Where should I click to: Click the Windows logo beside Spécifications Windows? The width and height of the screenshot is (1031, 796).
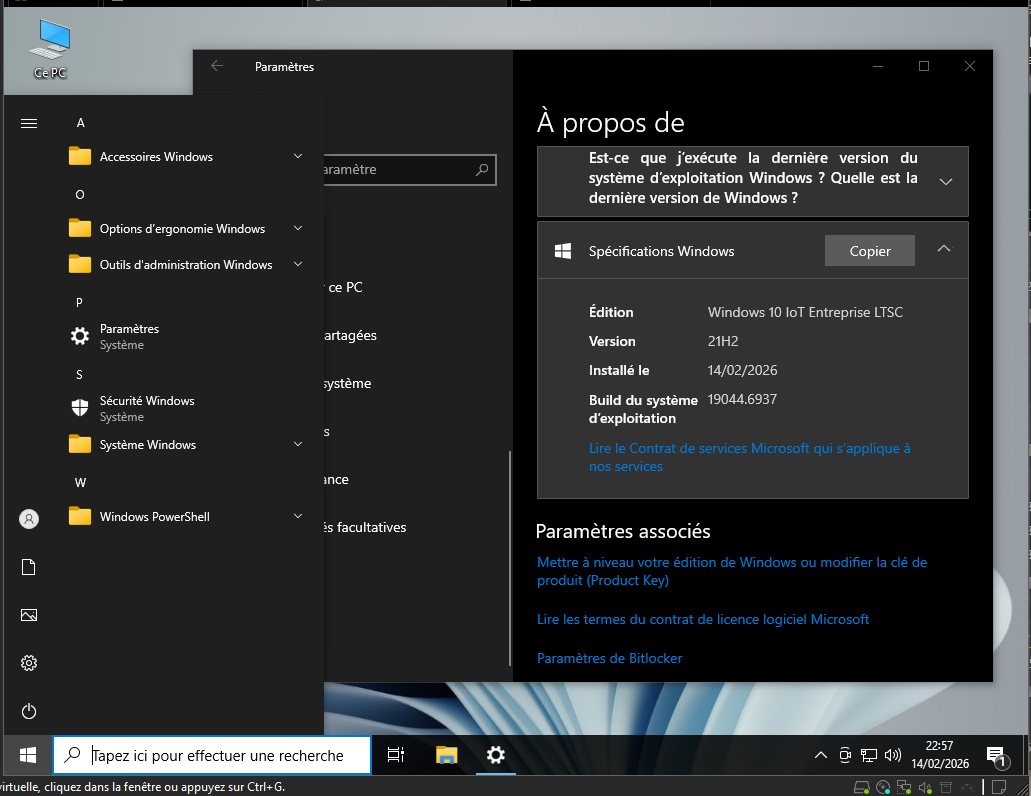click(563, 251)
